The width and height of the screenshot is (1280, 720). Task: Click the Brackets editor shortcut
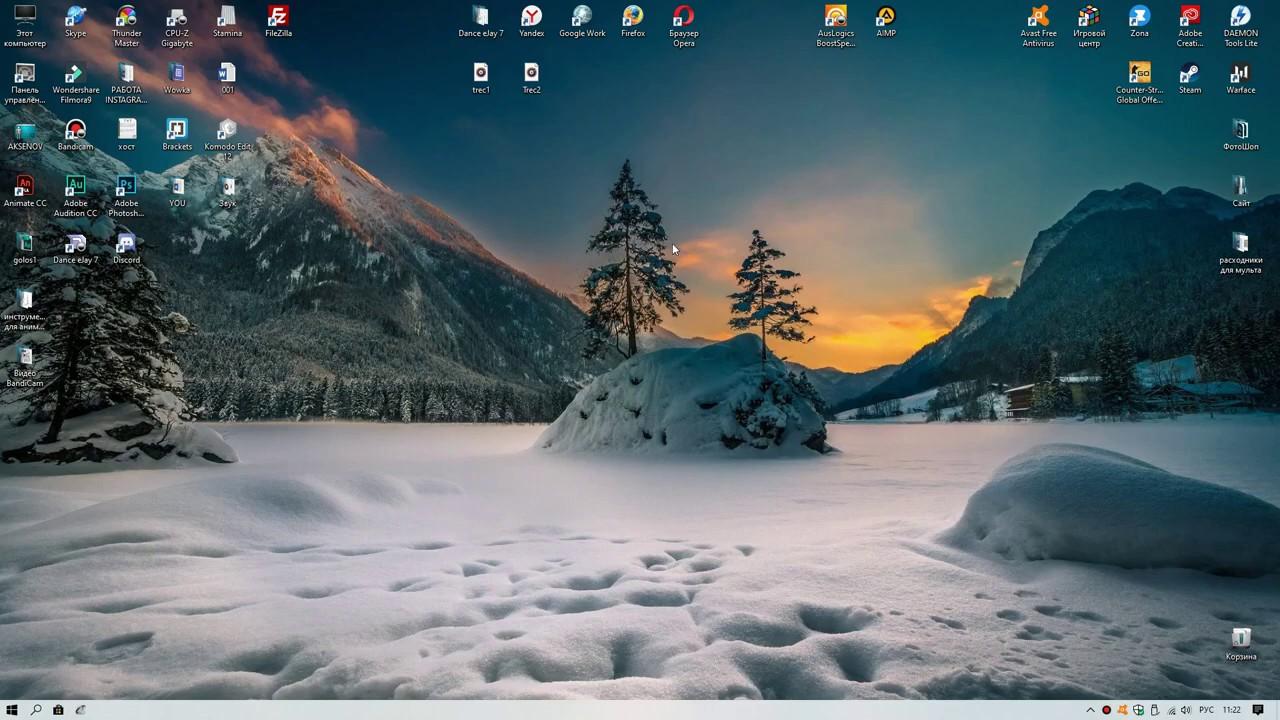(x=177, y=131)
